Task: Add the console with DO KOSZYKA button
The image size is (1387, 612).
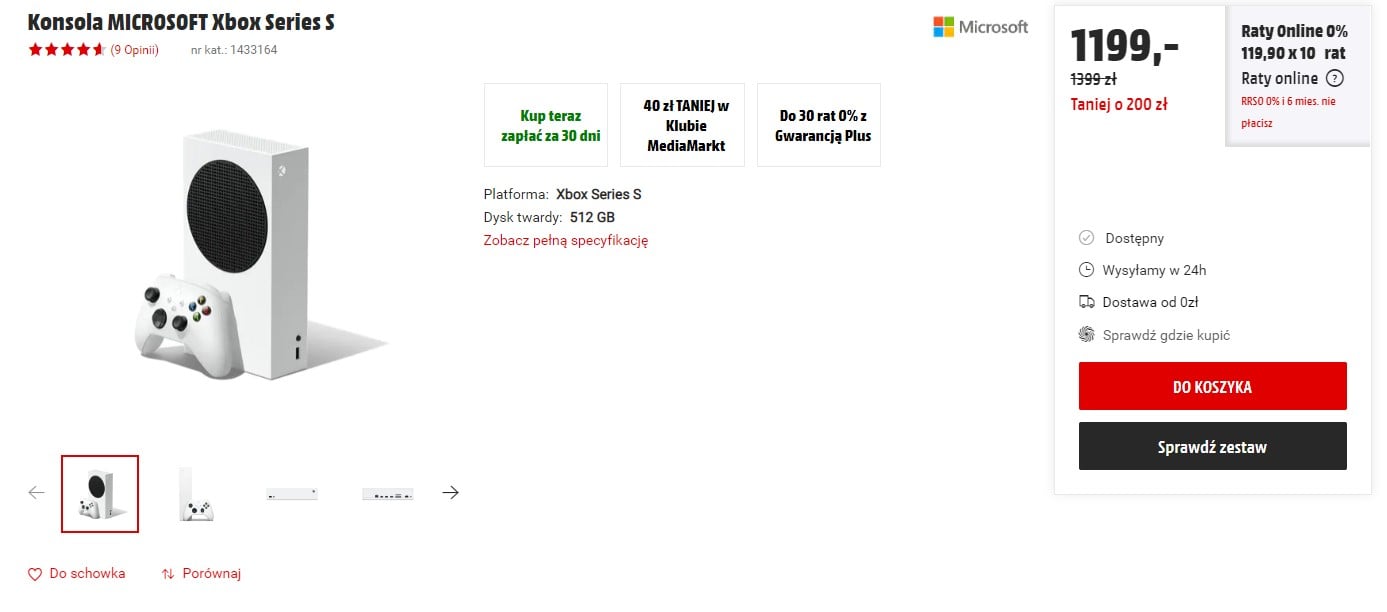Action: [1212, 386]
